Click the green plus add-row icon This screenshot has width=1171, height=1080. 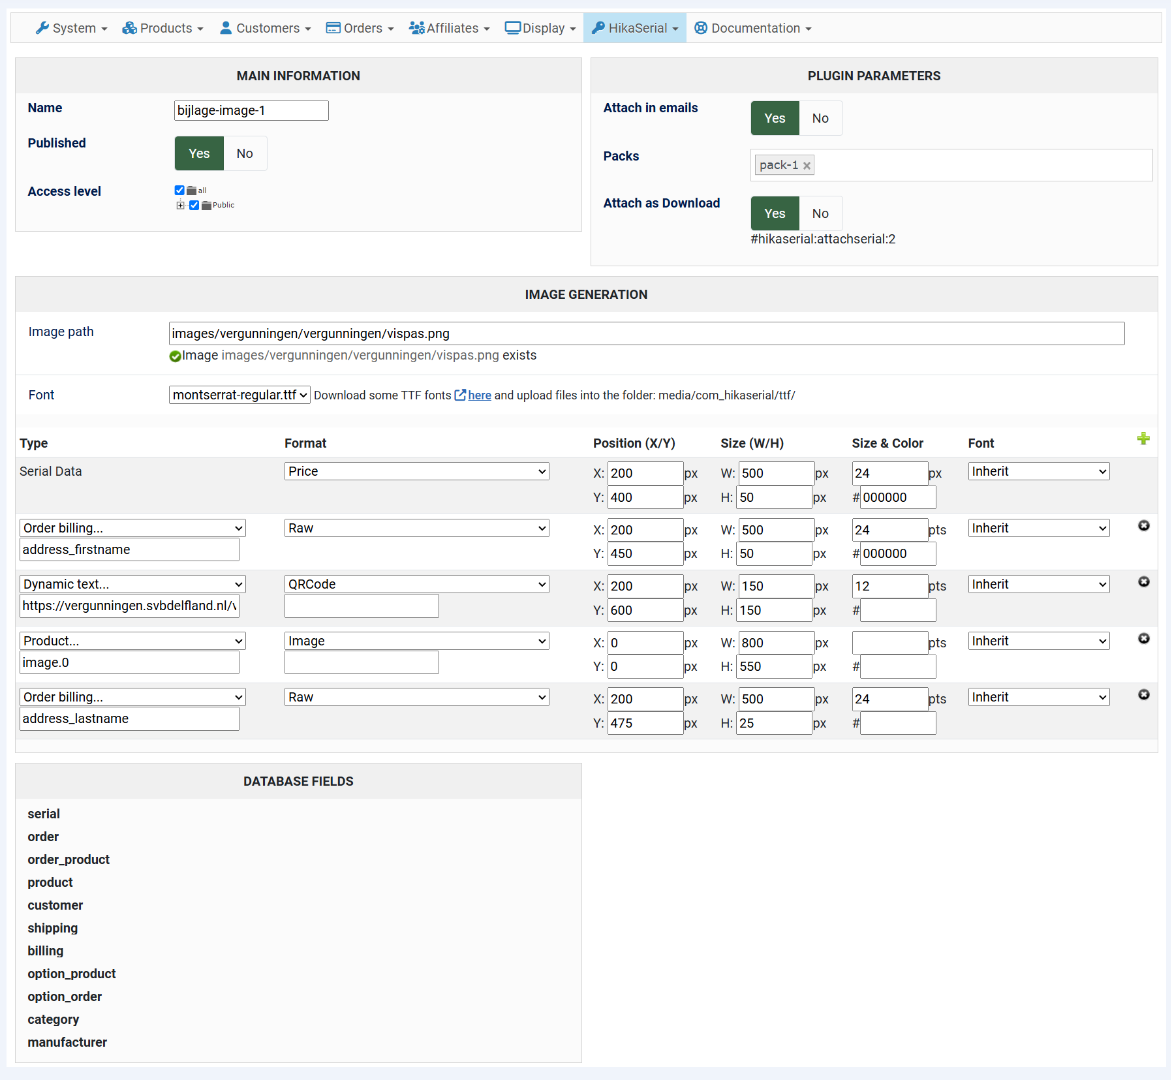click(x=1143, y=439)
